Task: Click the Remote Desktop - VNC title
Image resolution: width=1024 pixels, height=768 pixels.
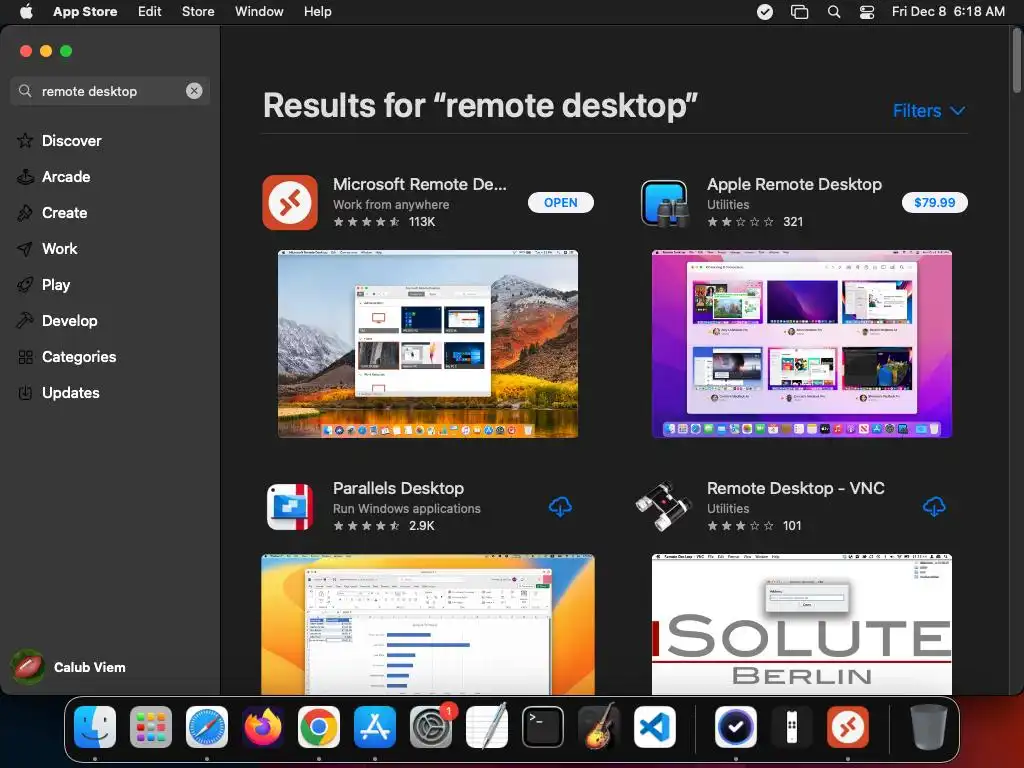Action: click(x=795, y=488)
